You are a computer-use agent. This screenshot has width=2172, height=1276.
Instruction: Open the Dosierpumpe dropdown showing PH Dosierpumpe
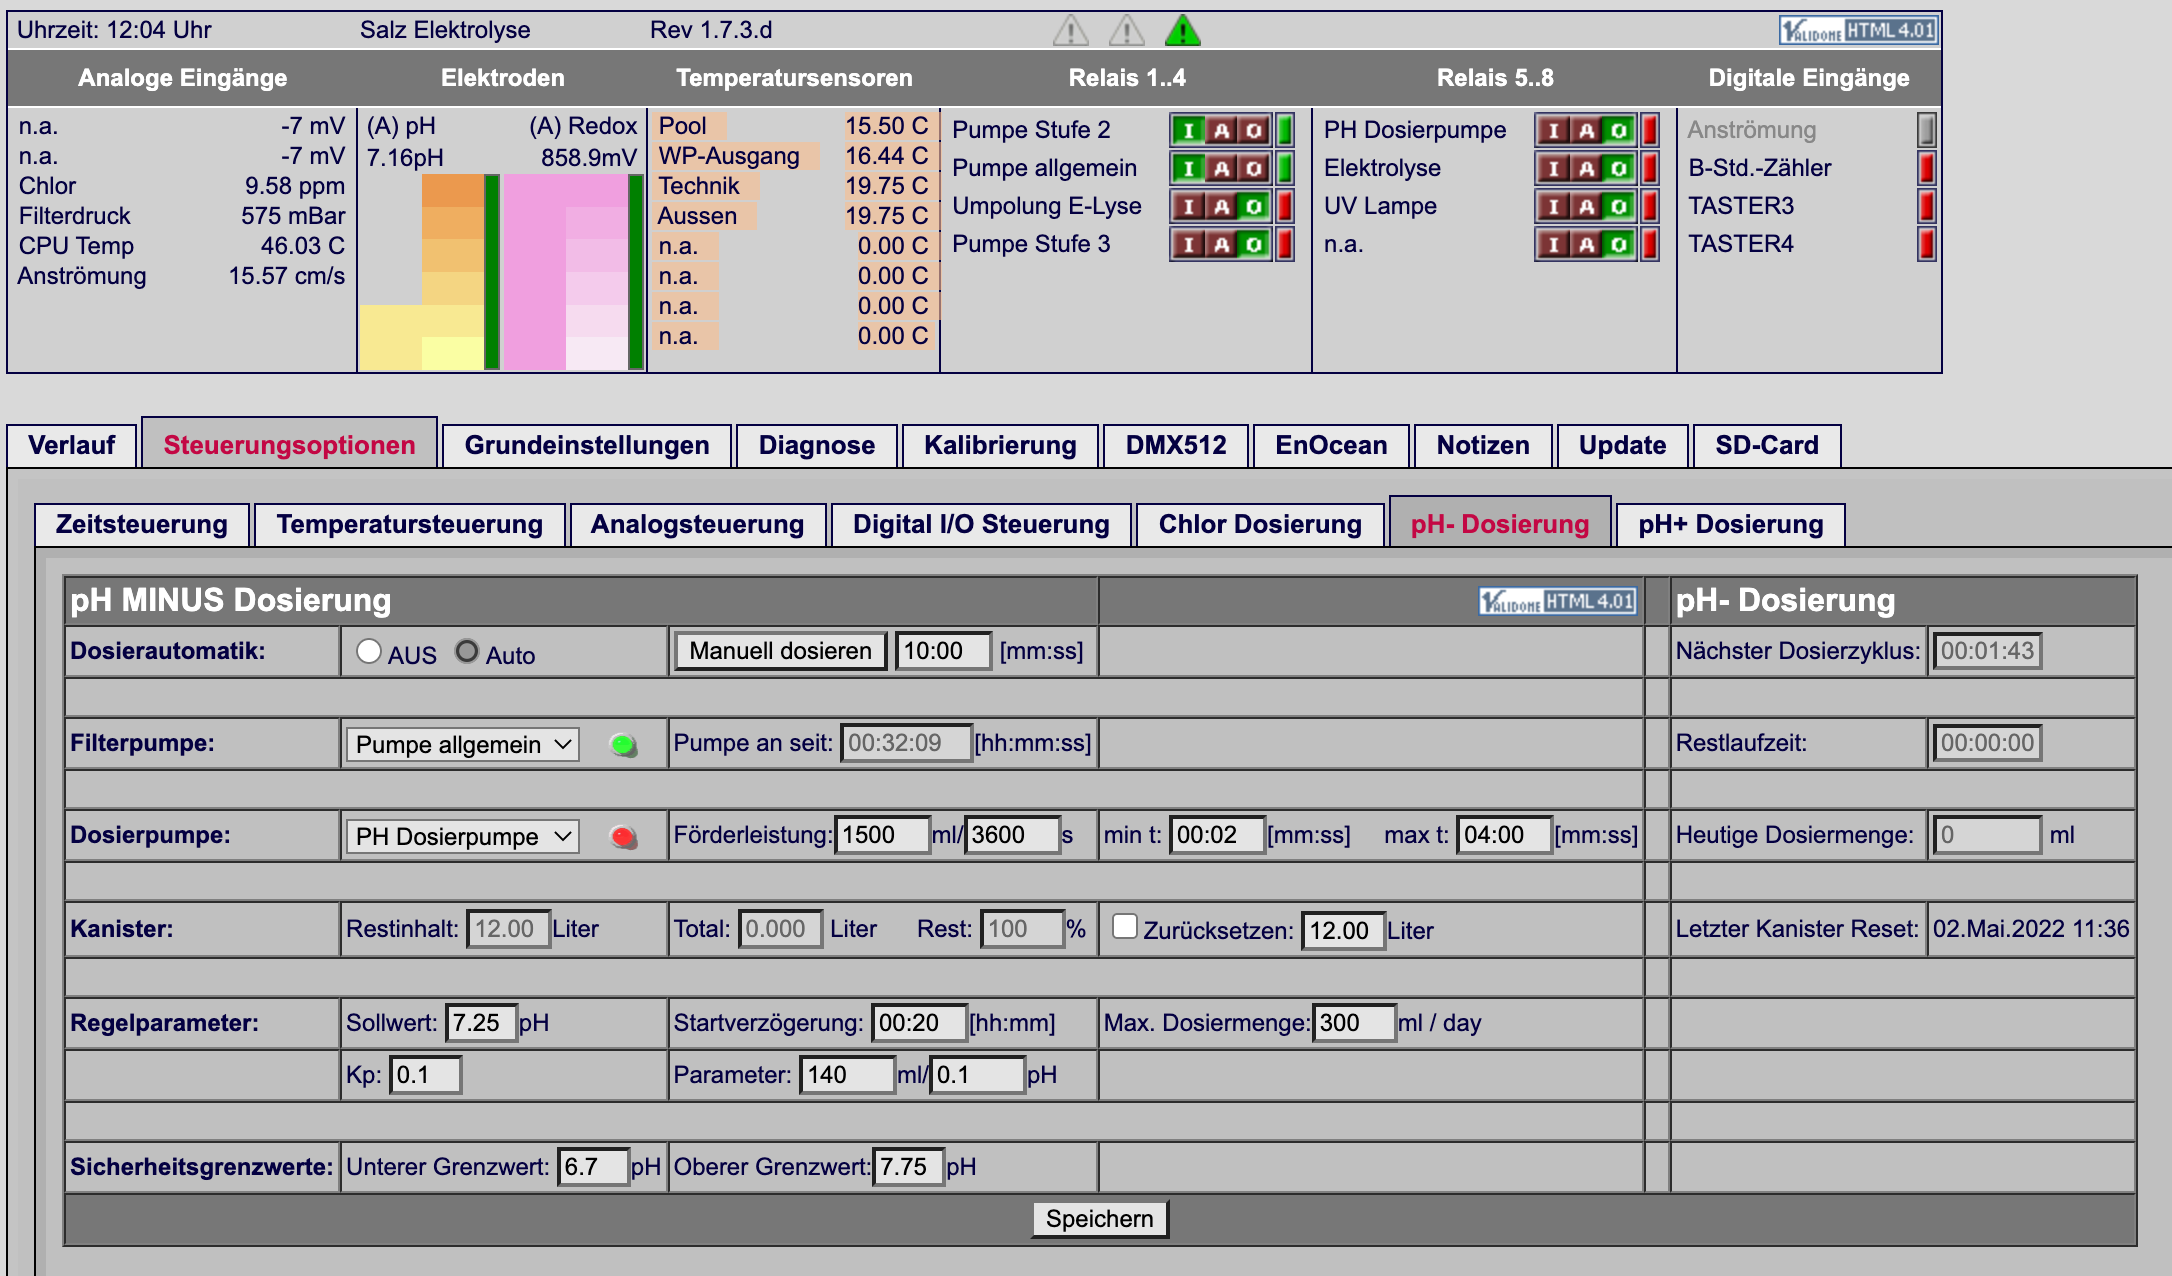coord(463,837)
